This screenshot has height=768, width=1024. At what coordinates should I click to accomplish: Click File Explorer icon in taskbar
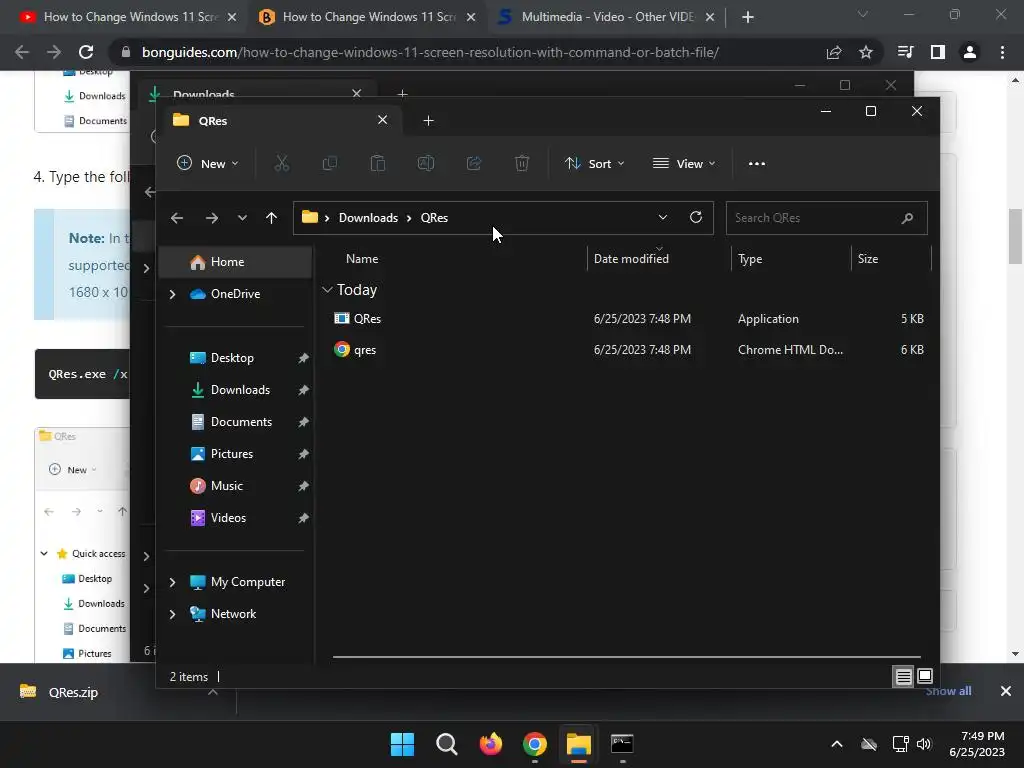579,744
